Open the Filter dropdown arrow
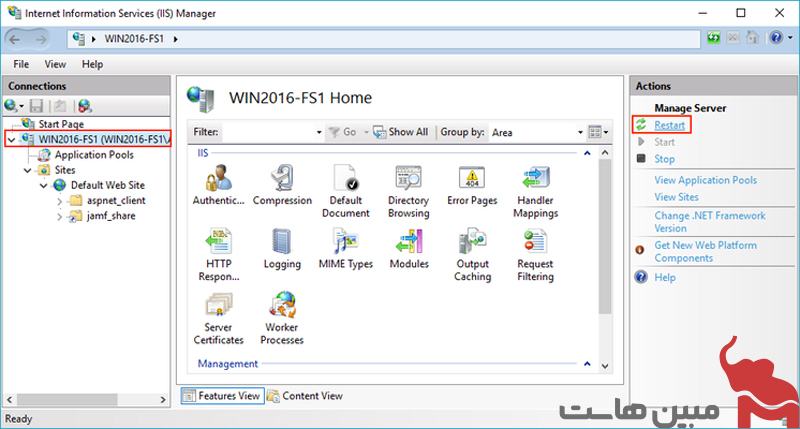 click(x=319, y=133)
